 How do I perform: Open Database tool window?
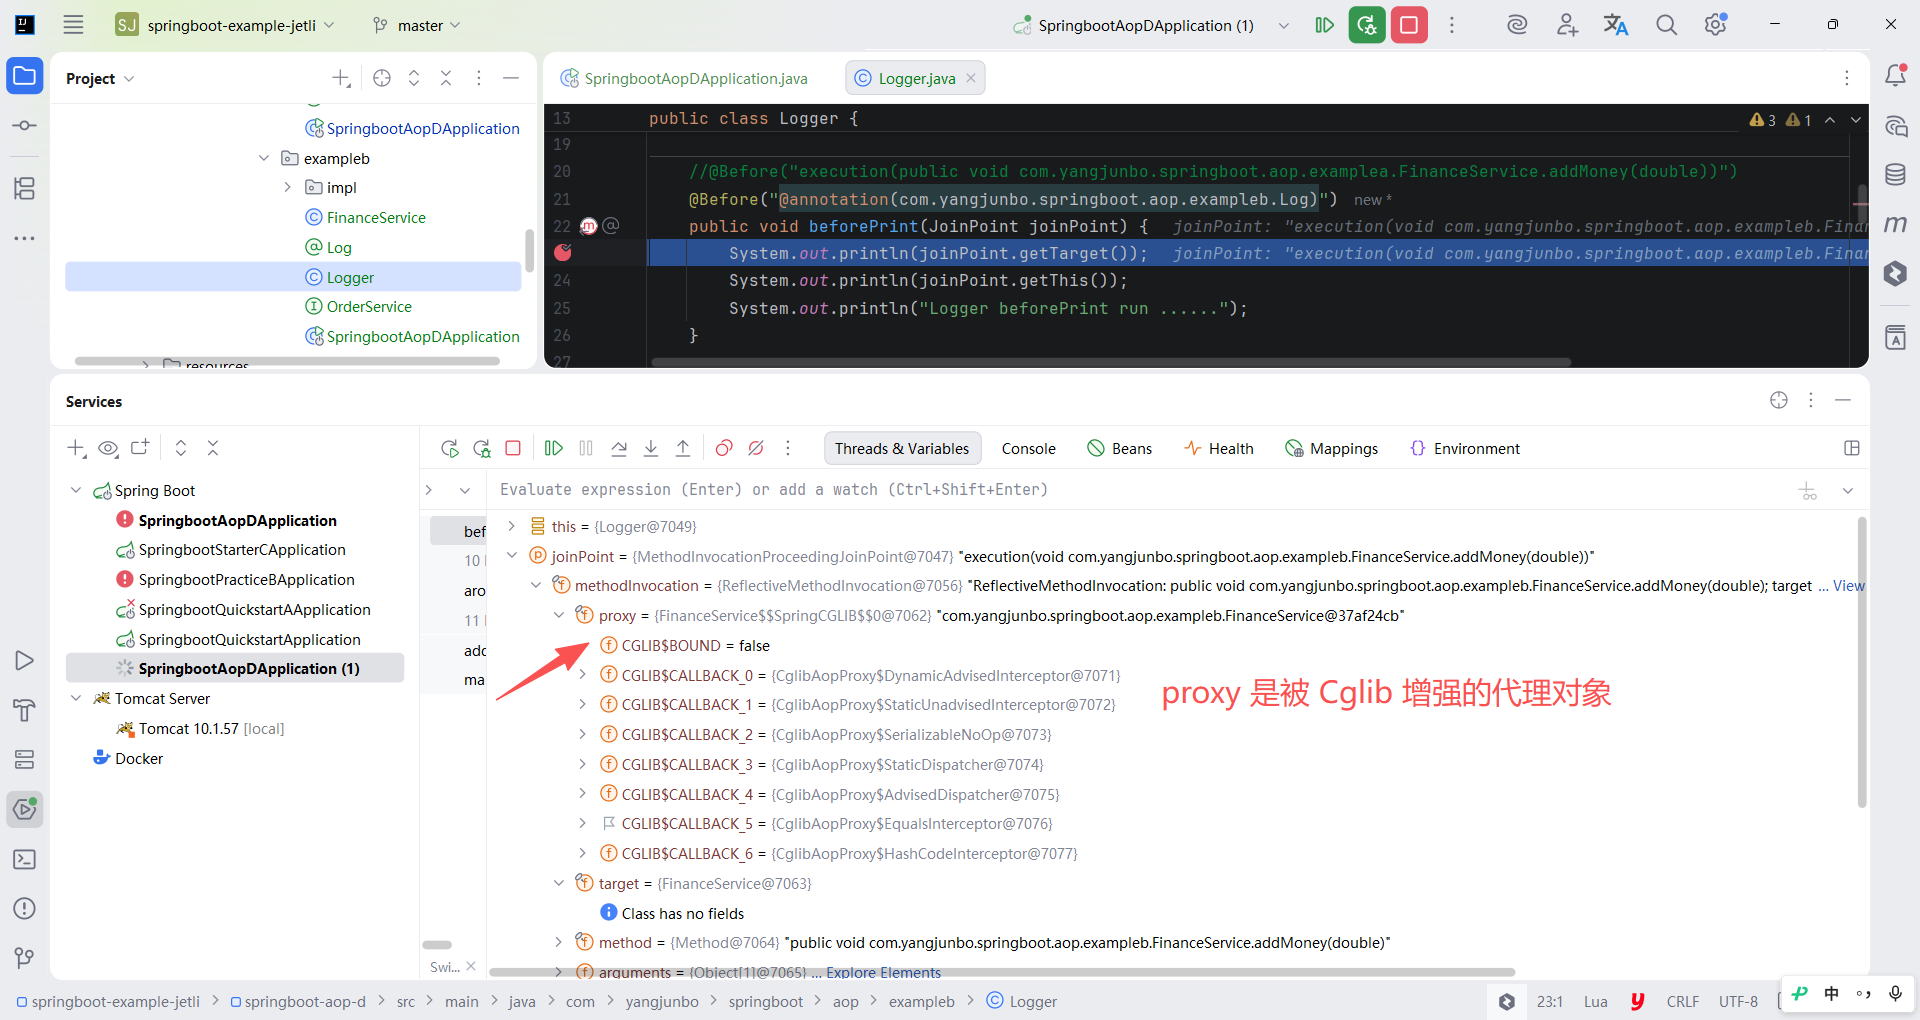(x=1895, y=175)
